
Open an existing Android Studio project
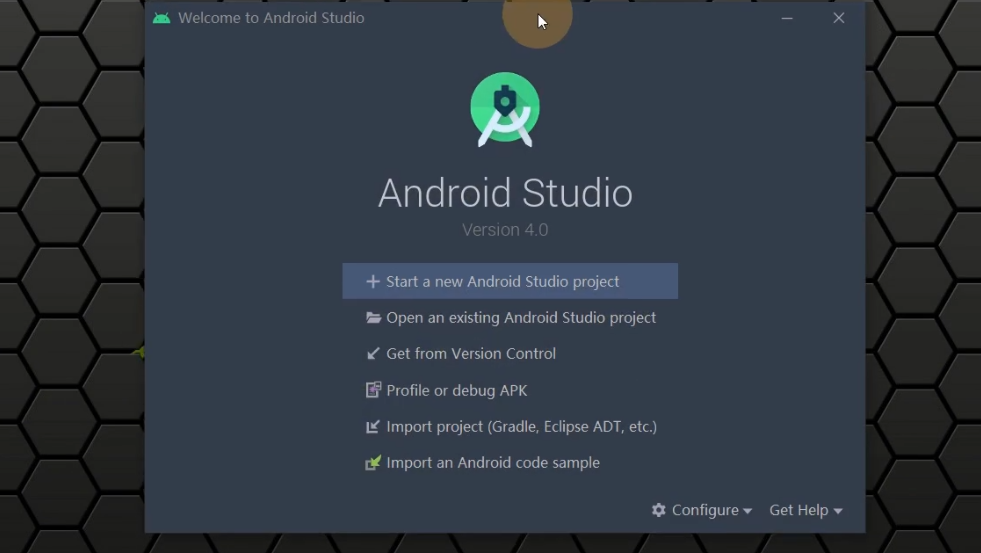(510, 318)
